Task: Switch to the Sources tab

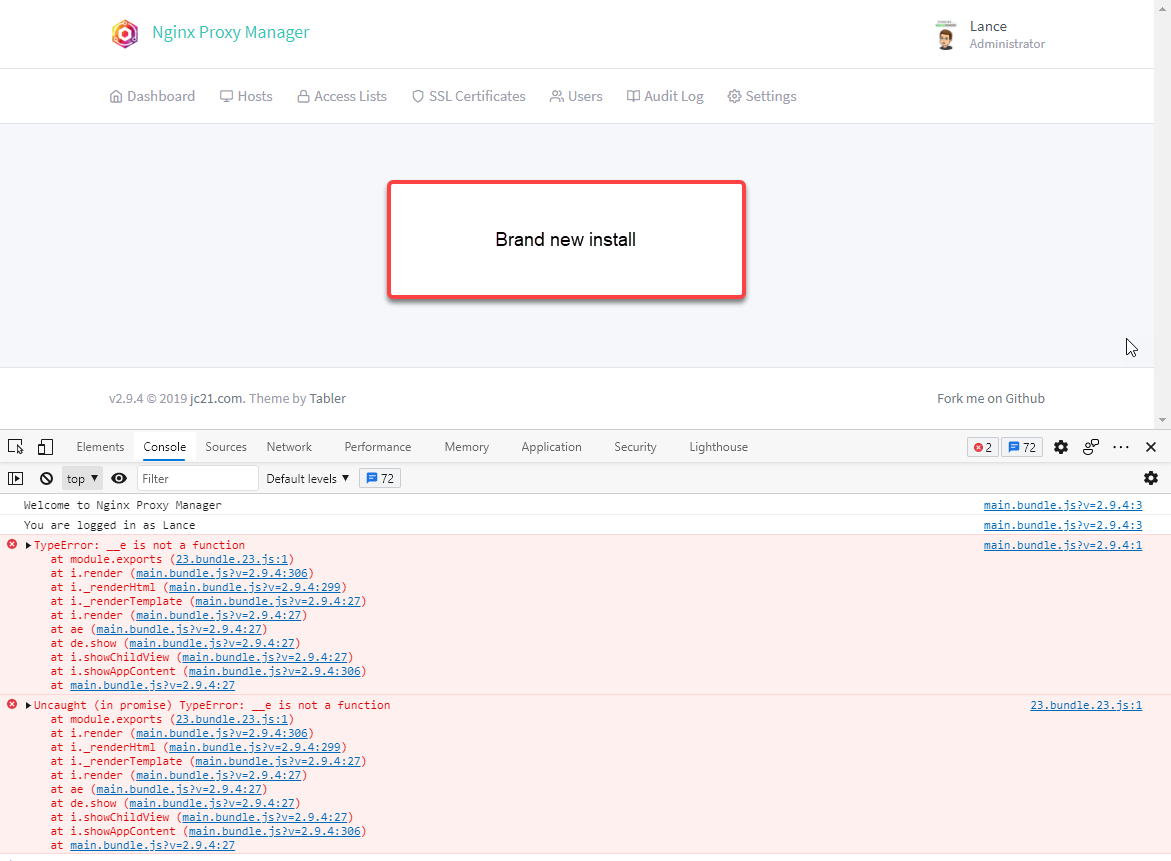Action: click(226, 447)
